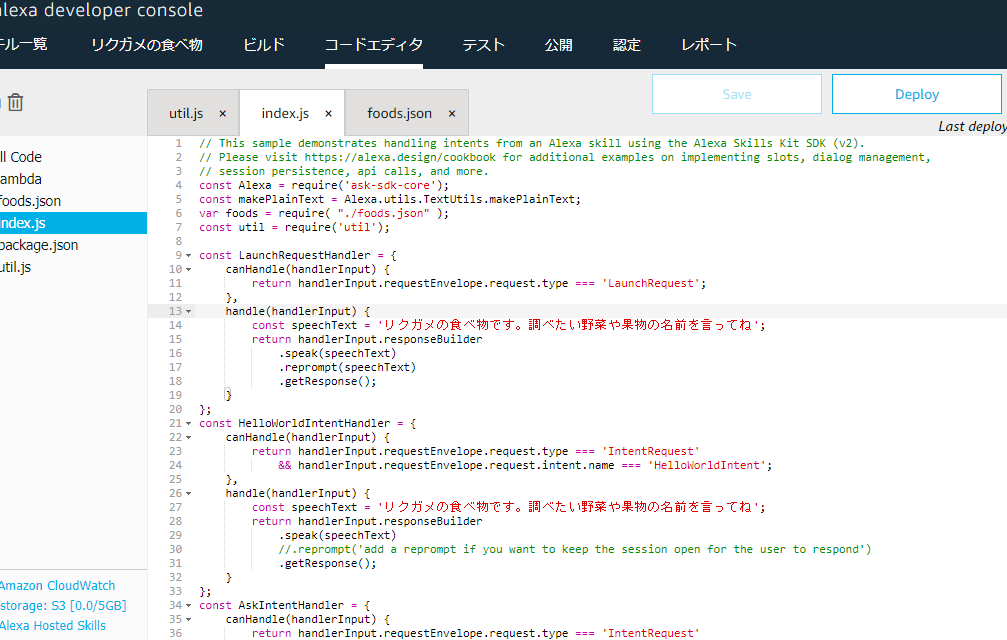Switch to the util.js editor tab
The width and height of the screenshot is (1007, 640).
[186, 114]
